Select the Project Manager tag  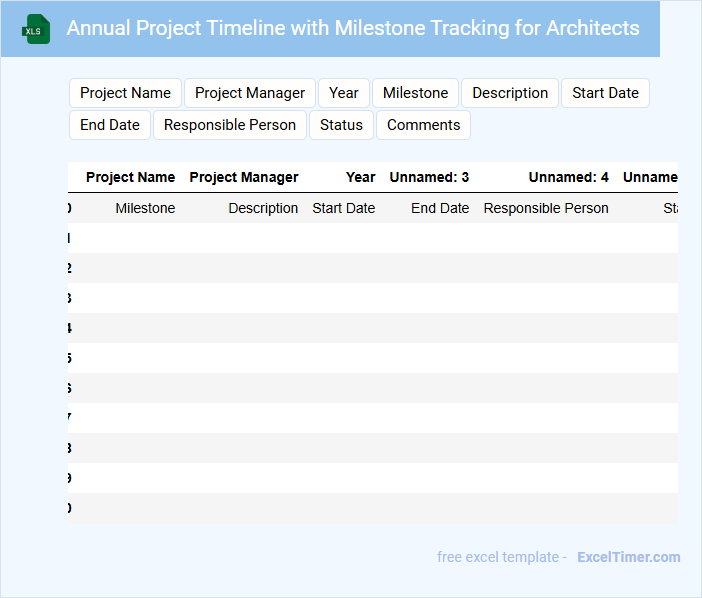tap(250, 93)
